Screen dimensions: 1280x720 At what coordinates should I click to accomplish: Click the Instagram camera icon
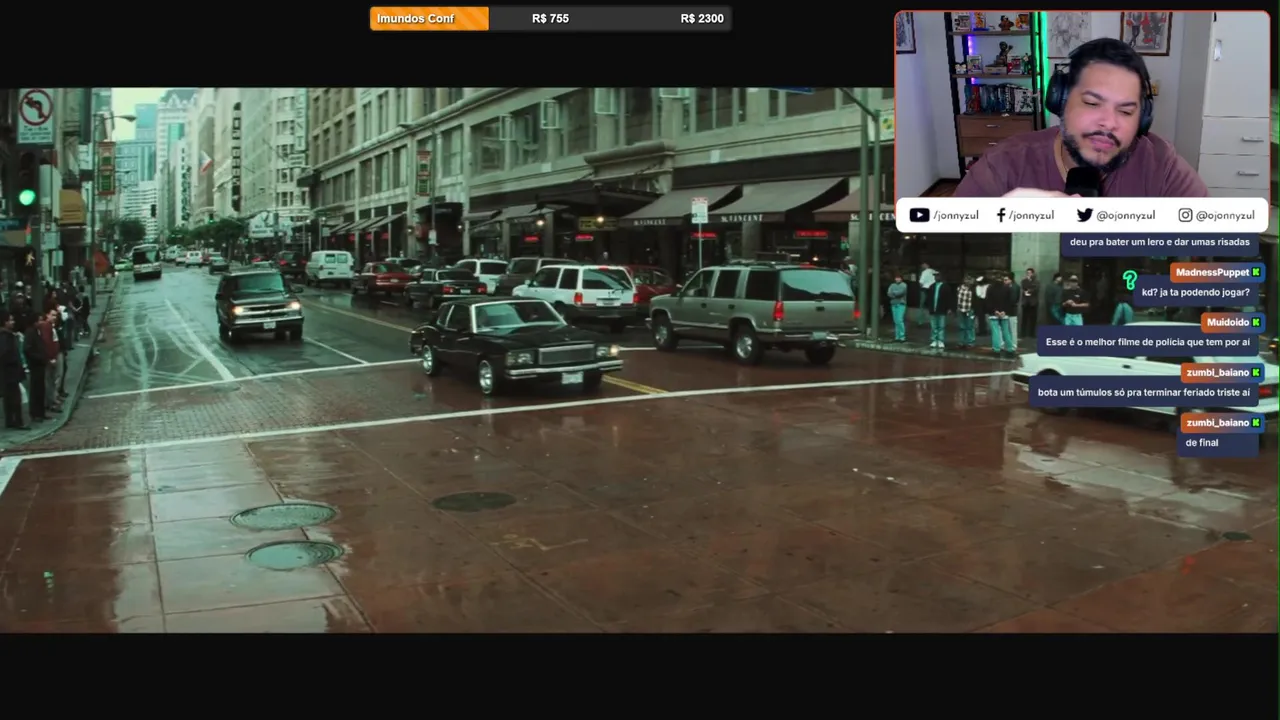click(1185, 215)
